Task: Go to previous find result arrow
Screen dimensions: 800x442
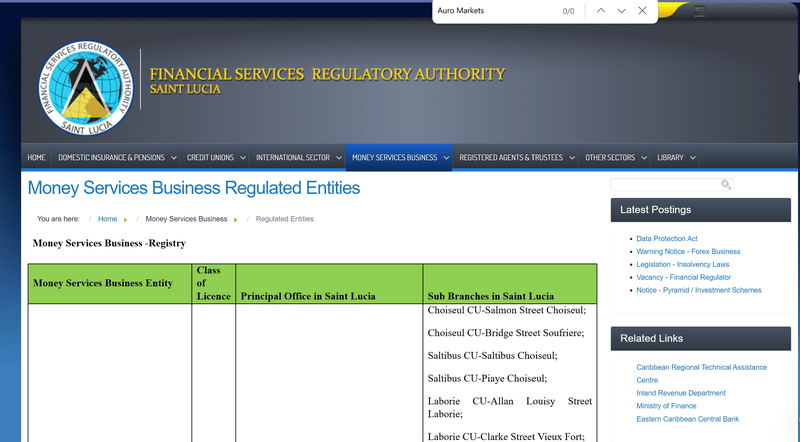Action: point(601,10)
